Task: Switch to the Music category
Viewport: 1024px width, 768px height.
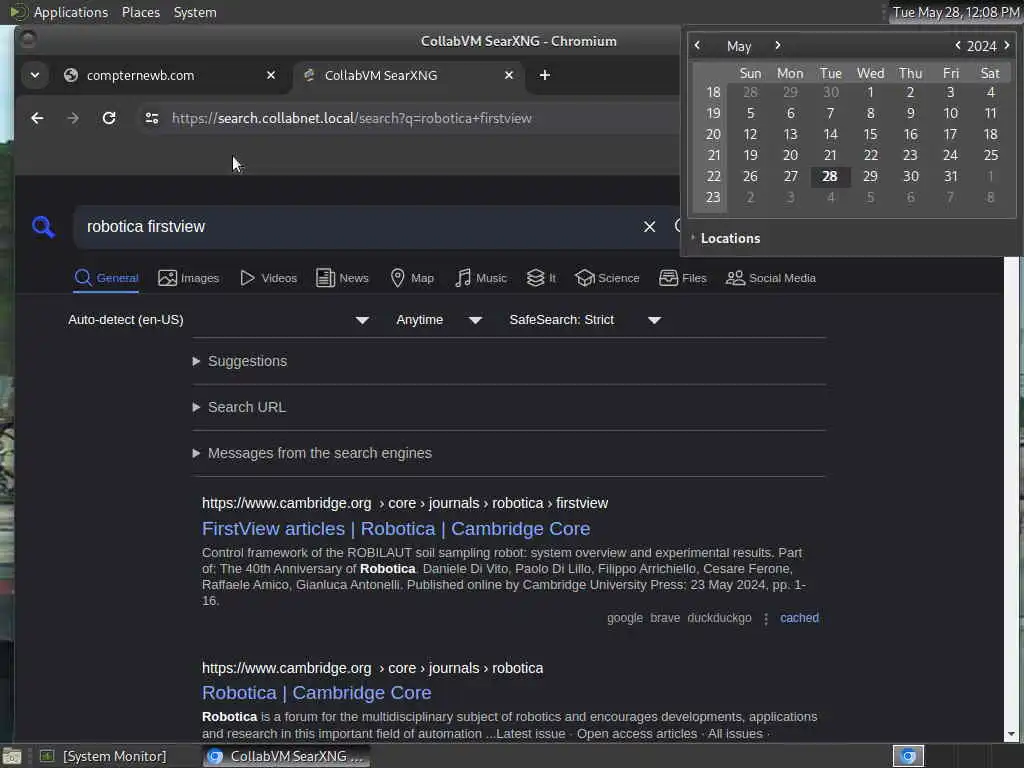Action: (x=481, y=278)
